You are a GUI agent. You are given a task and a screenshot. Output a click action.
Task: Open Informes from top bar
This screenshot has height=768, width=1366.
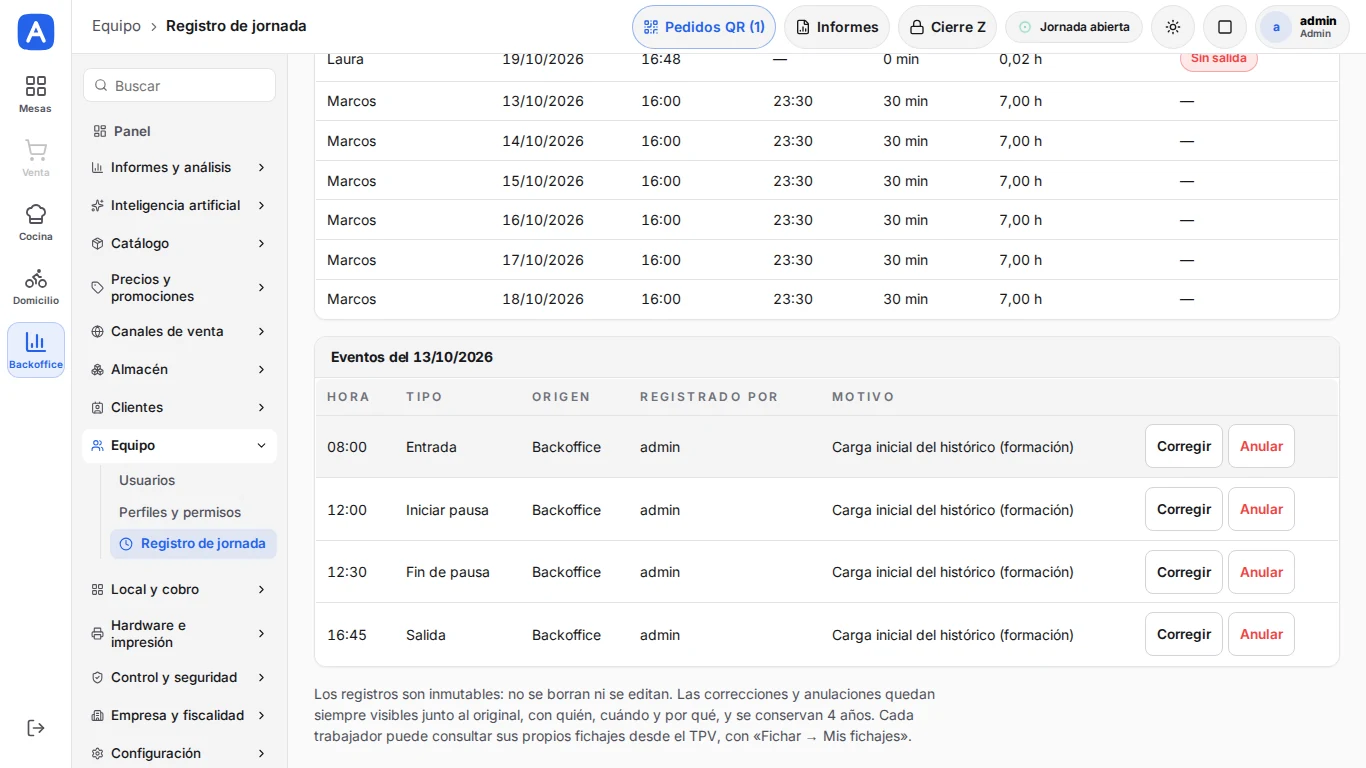pyautogui.click(x=837, y=27)
